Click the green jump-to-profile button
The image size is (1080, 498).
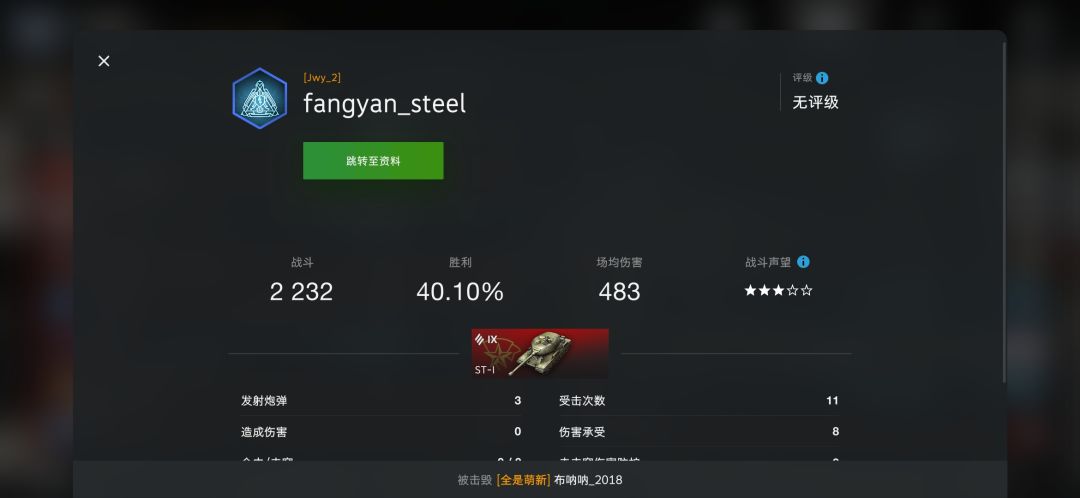tap(373, 160)
